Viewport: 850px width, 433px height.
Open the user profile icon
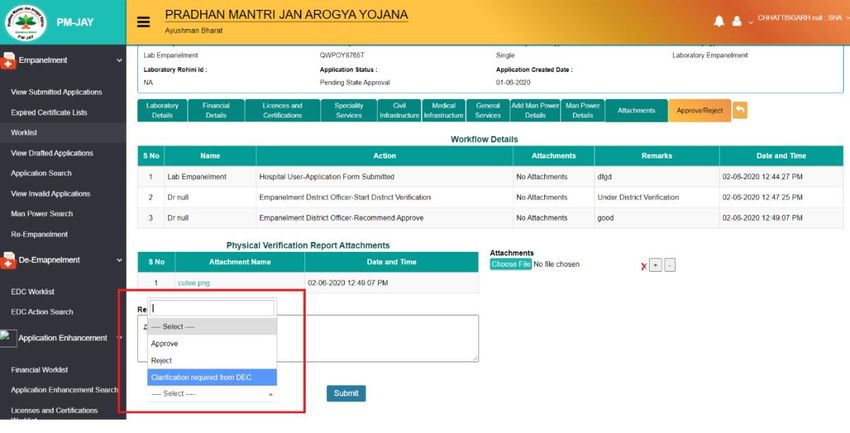737,22
